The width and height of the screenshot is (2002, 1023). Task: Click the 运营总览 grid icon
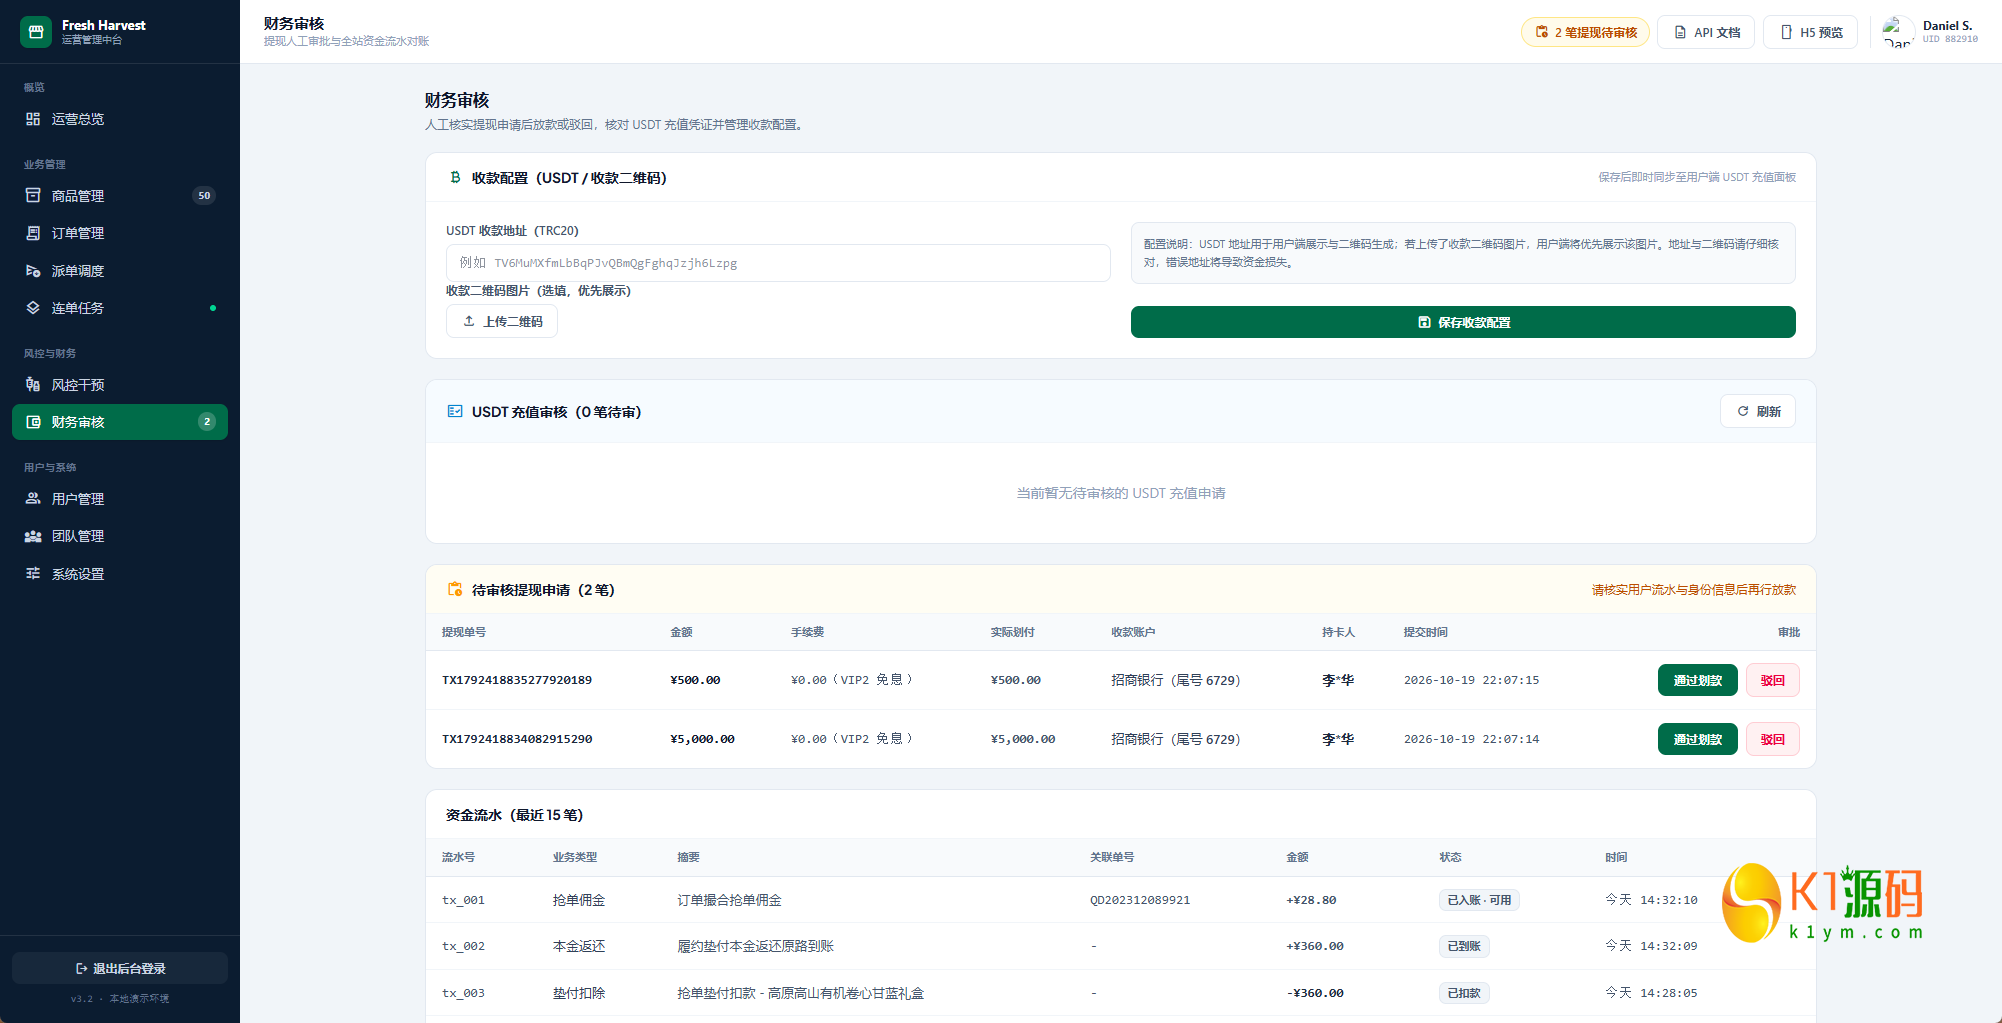[33, 119]
